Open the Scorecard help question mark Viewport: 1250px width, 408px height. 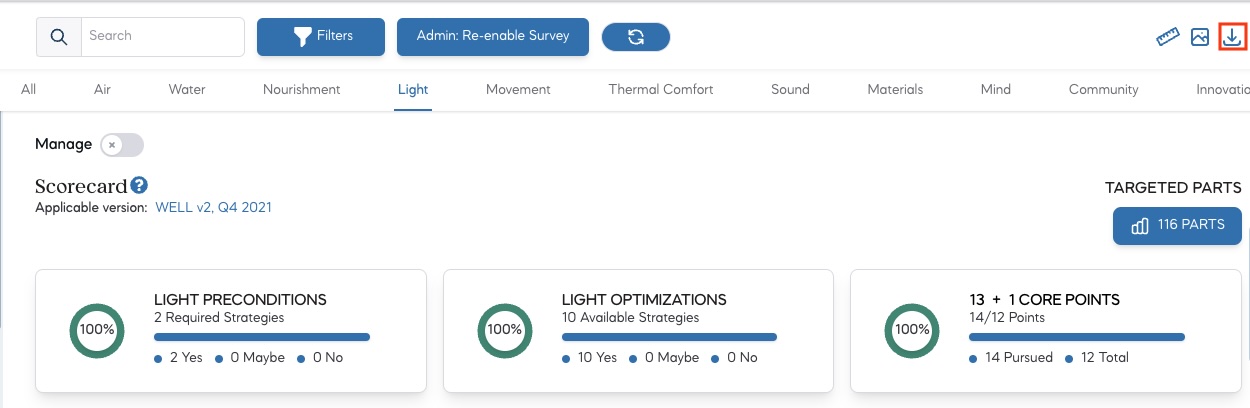(139, 185)
